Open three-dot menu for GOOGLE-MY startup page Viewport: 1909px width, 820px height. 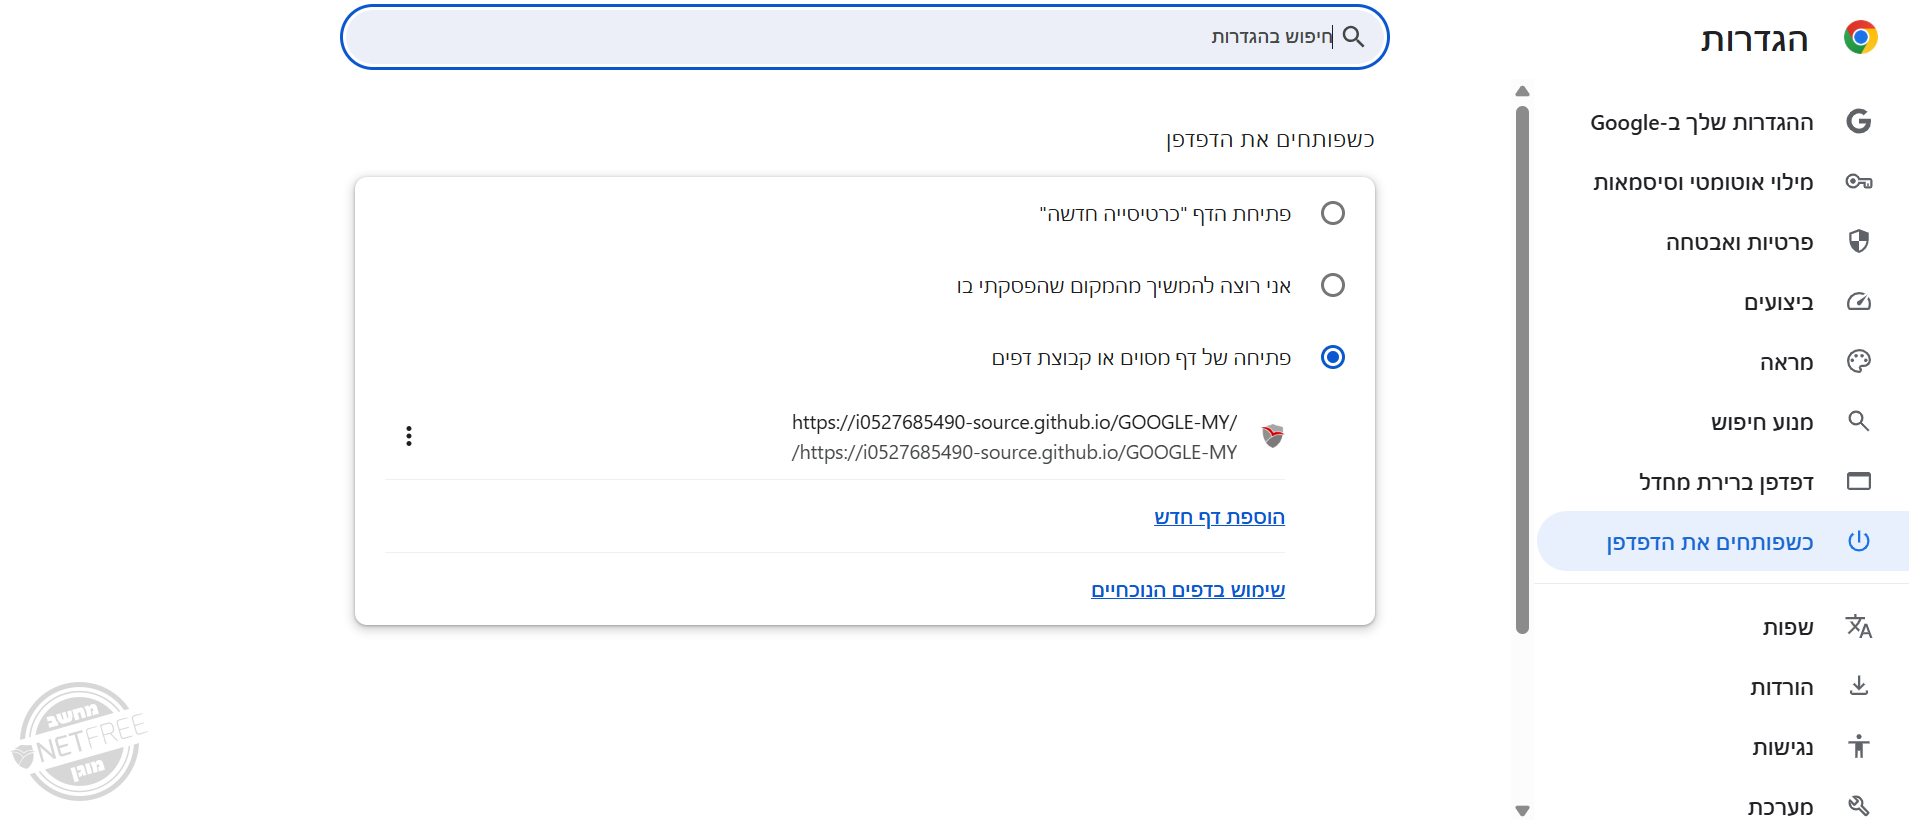(409, 436)
